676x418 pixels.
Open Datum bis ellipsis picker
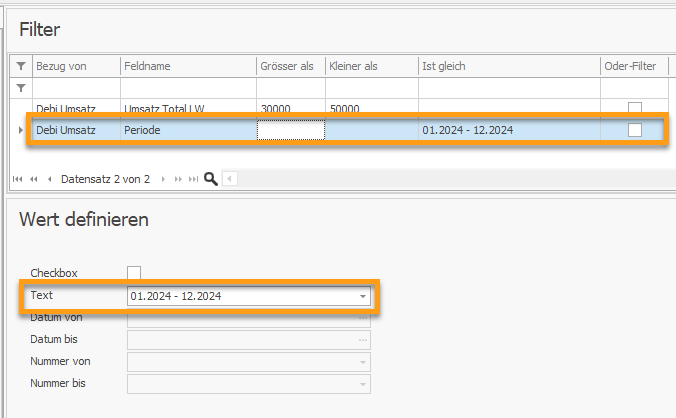[x=363, y=340]
